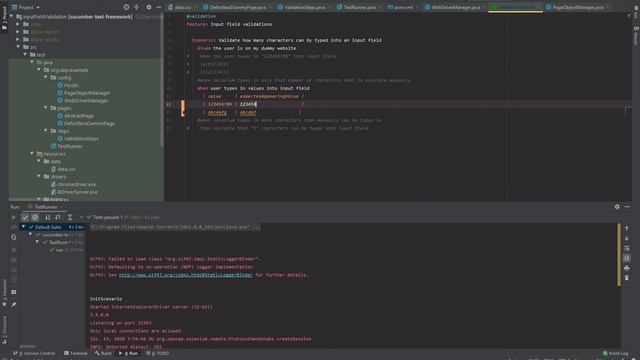Screen dimensions: 640x360
Task: Open the Version Control tool window
Action: tap(34, 353)
